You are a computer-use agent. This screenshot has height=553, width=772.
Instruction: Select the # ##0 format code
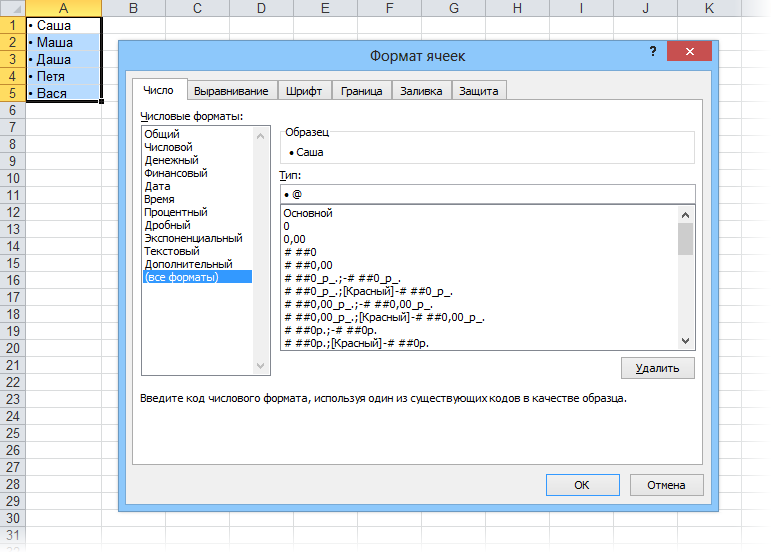(x=479, y=252)
